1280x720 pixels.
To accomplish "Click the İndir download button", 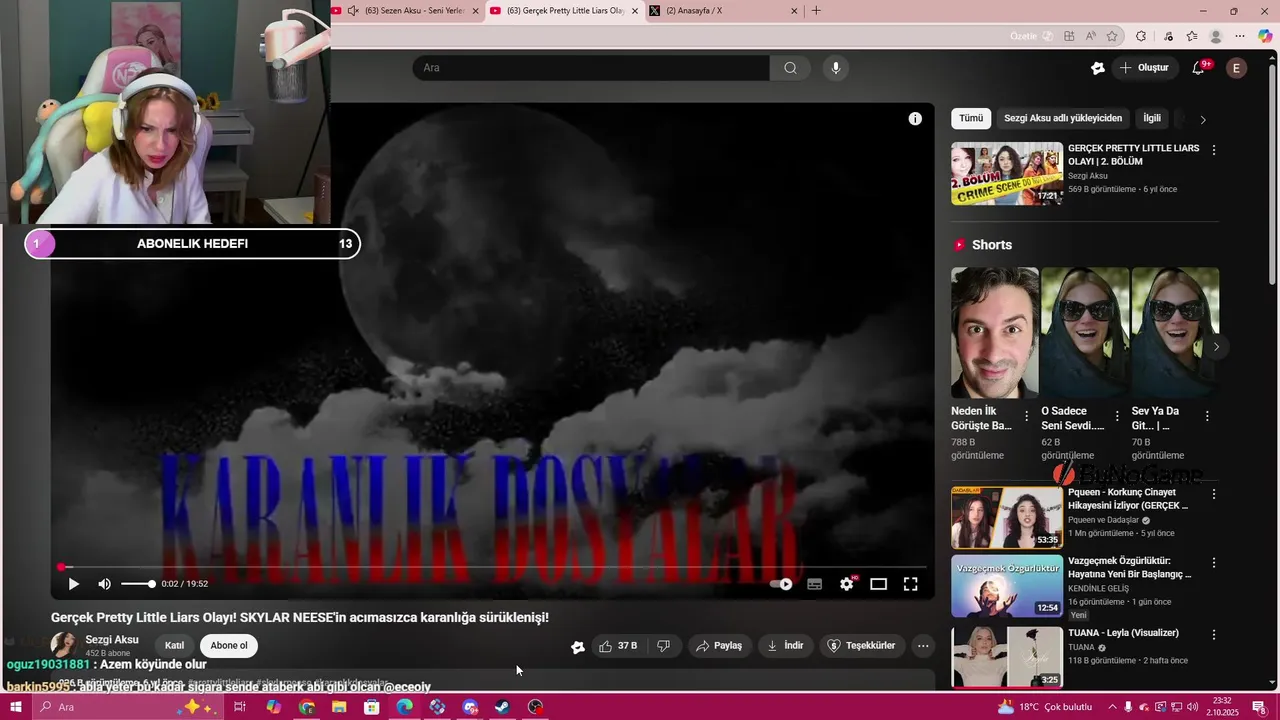I will pyautogui.click(x=785, y=646).
